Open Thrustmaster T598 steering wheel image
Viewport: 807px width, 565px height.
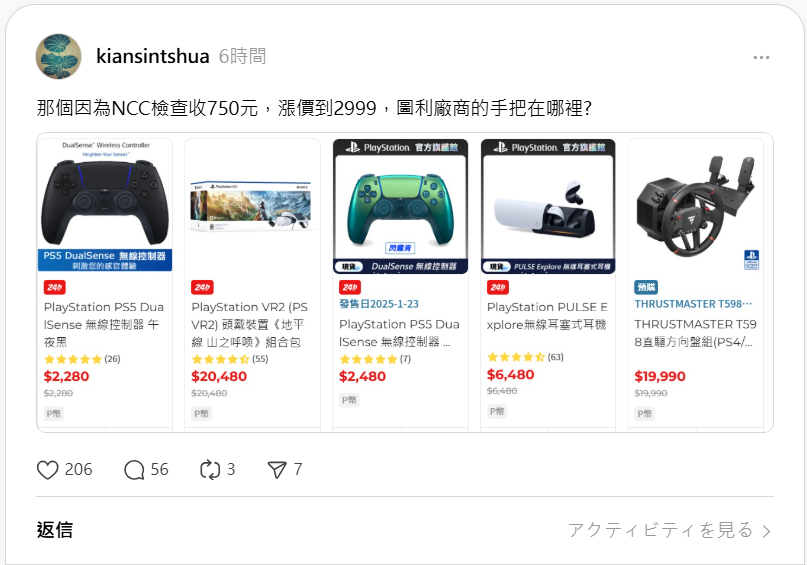pyautogui.click(x=696, y=206)
